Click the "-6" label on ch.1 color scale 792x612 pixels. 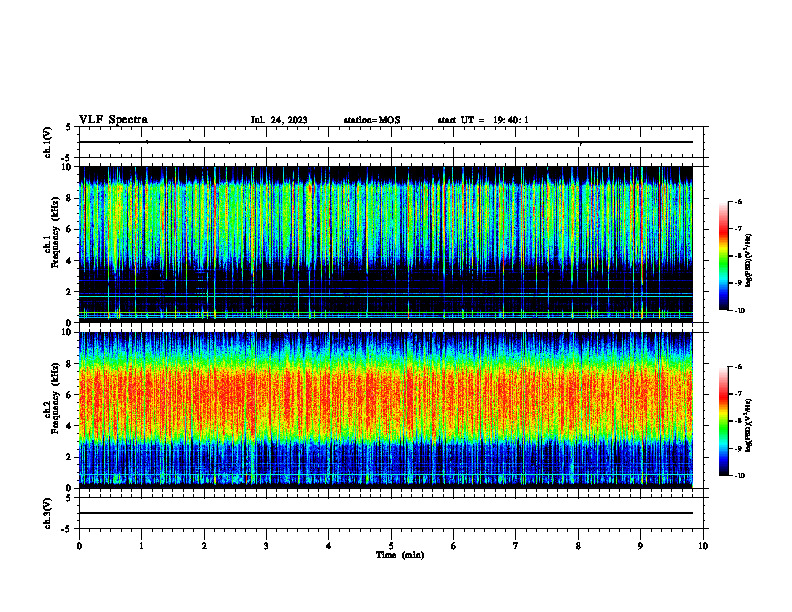coord(738,201)
